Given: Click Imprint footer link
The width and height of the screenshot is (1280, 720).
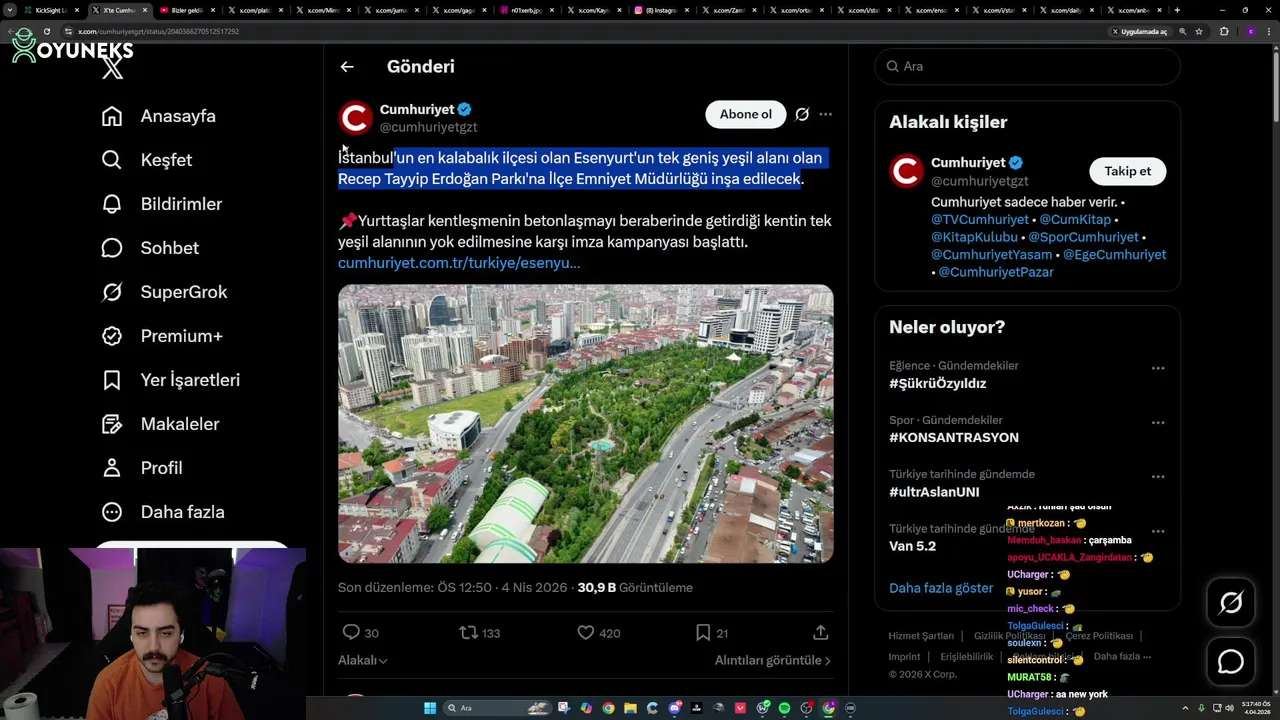Looking at the screenshot, I should (x=904, y=657).
